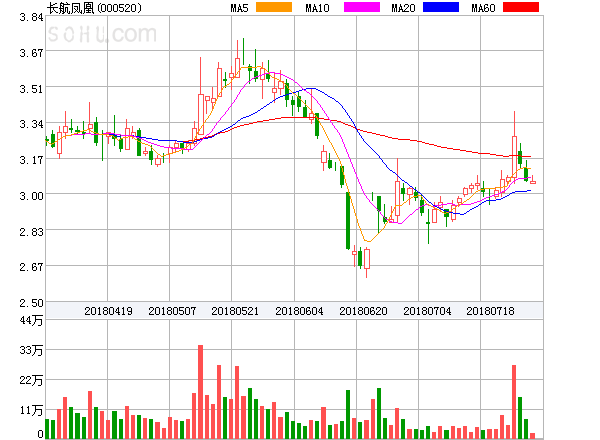Click the MA20 legend label
Image resolution: width=600 pixels, height=440 pixels.
pyautogui.click(x=403, y=8)
